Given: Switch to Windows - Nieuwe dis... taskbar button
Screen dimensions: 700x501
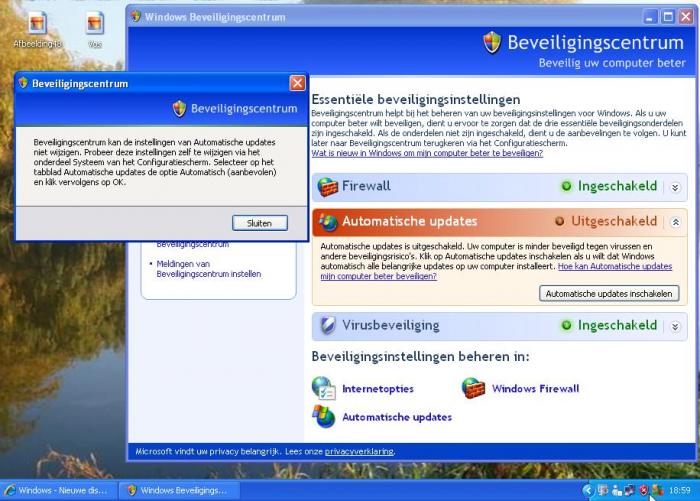Looking at the screenshot, I should [59, 490].
